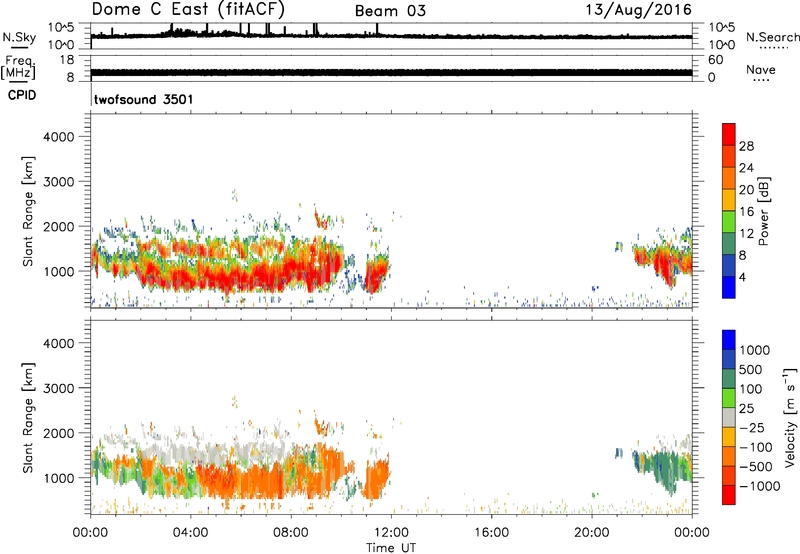The width and height of the screenshot is (800, 554).
Task: Select the 'Beam 03' label
Action: pyautogui.click(x=390, y=11)
